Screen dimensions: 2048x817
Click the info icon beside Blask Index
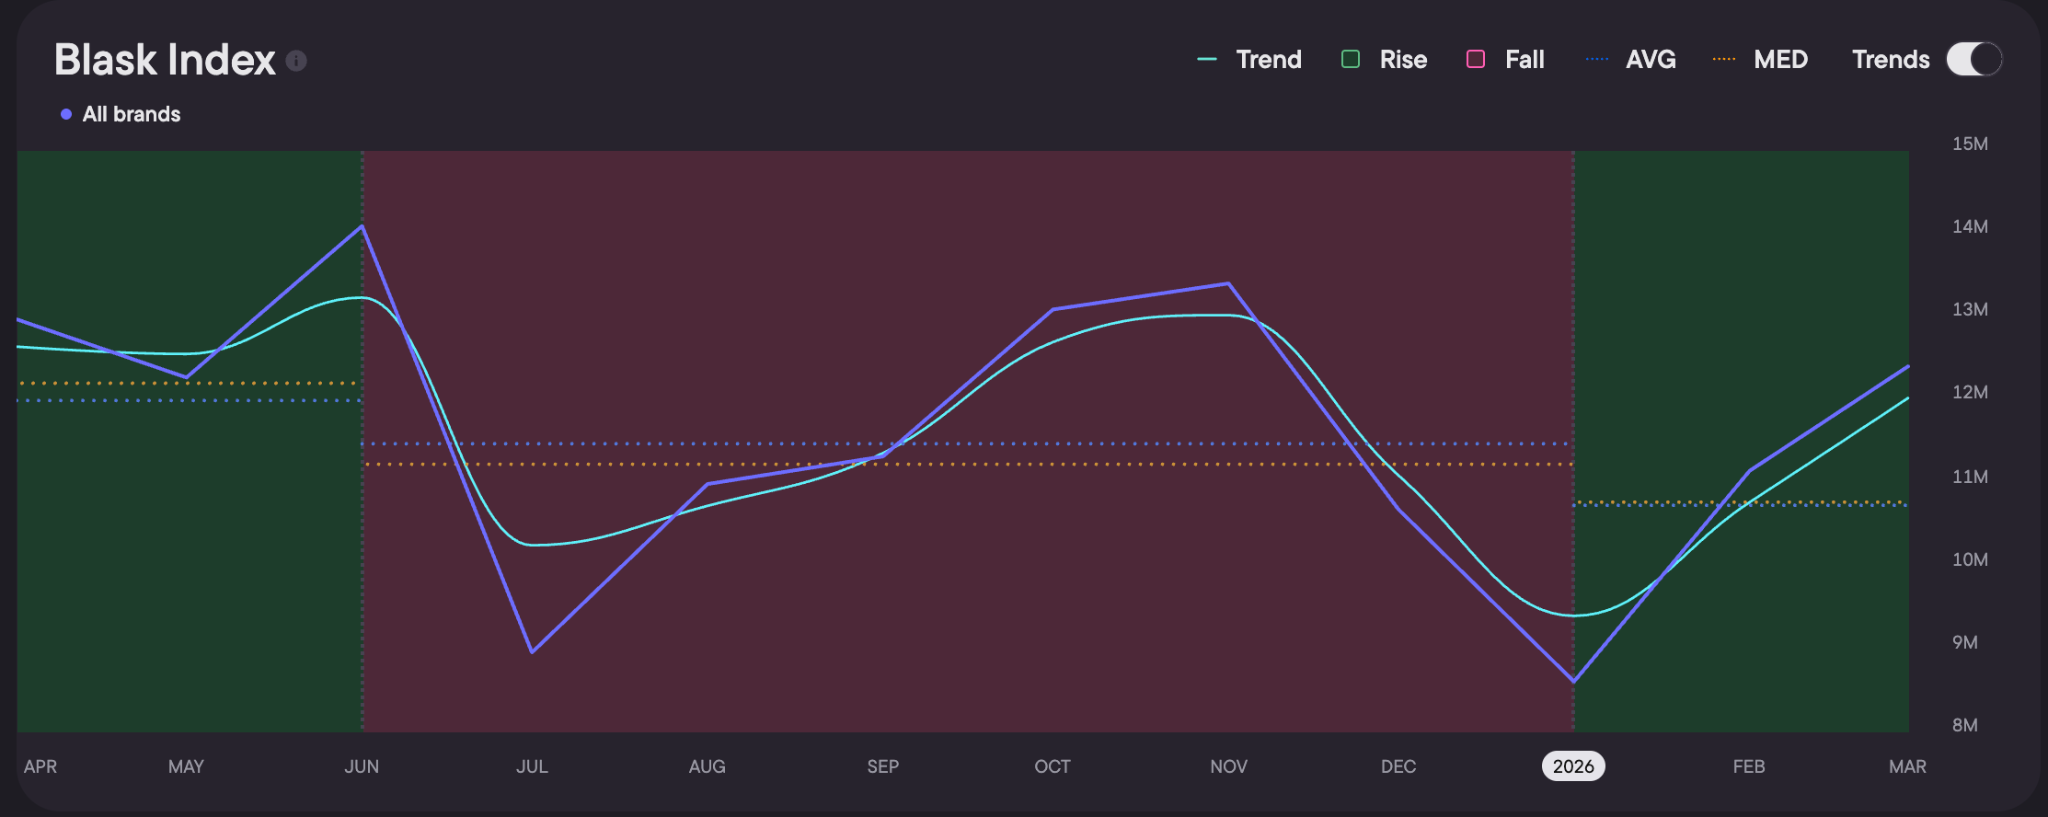click(x=296, y=61)
